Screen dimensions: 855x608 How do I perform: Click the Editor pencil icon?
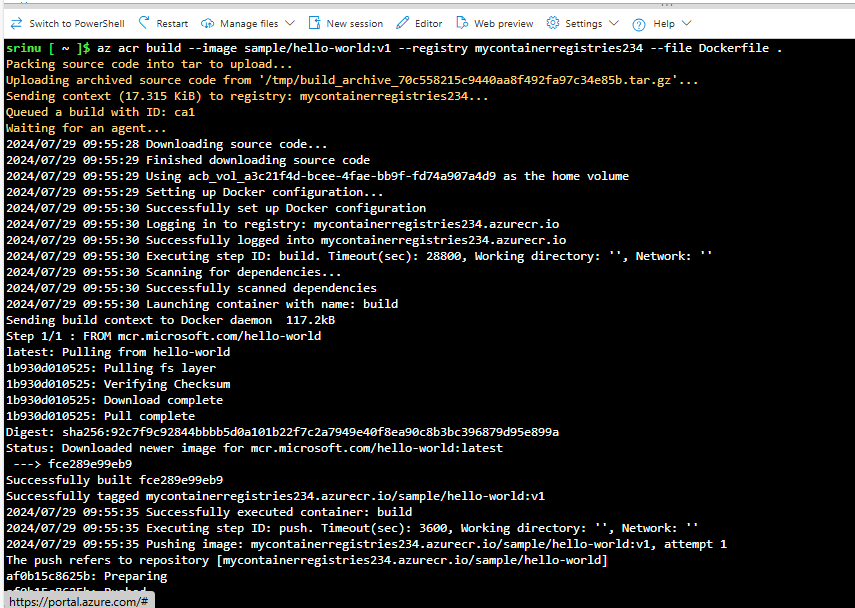402,23
